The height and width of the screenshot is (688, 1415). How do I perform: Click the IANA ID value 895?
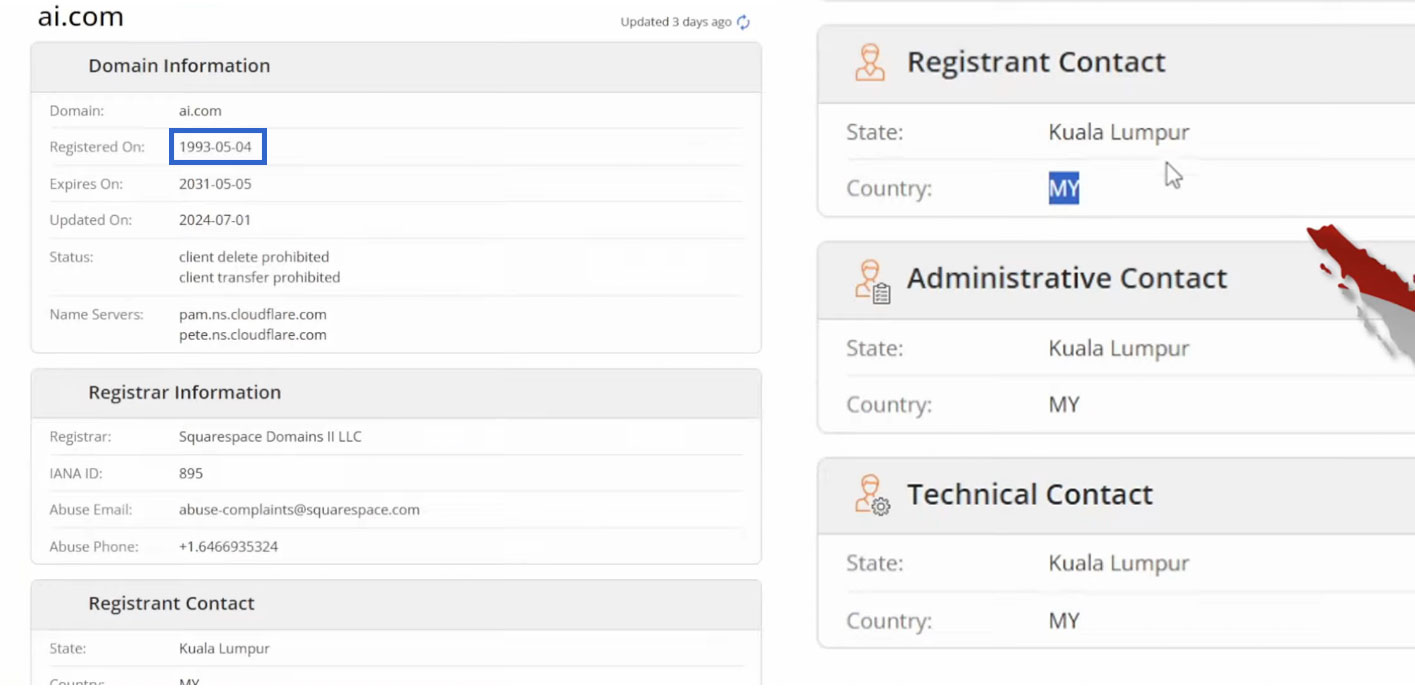pyautogui.click(x=191, y=473)
